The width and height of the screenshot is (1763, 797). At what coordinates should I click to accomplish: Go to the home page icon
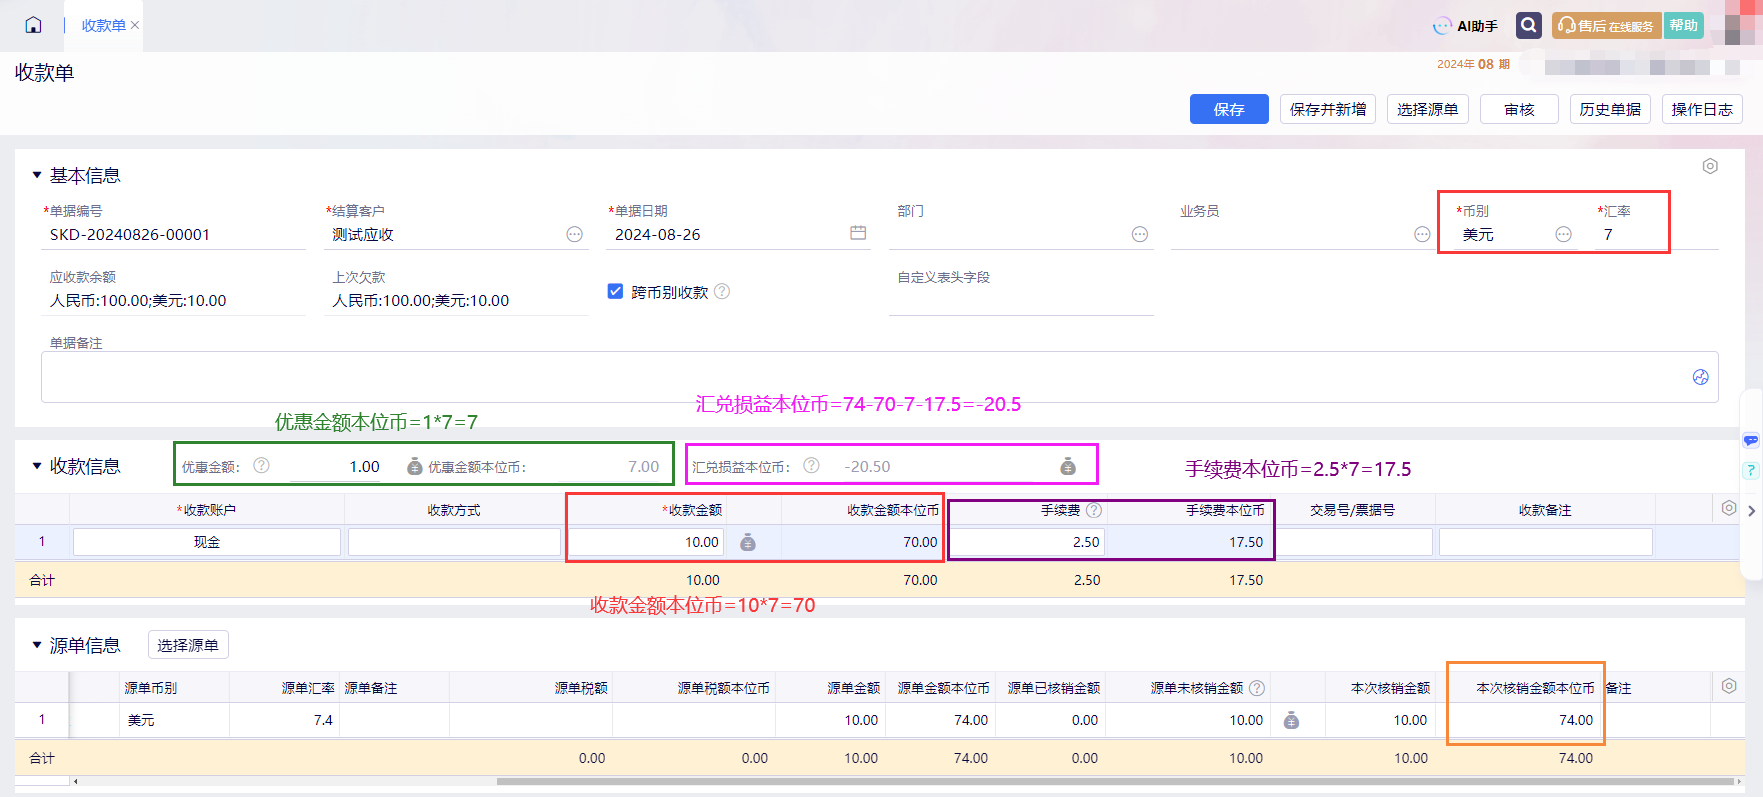pyautogui.click(x=33, y=25)
